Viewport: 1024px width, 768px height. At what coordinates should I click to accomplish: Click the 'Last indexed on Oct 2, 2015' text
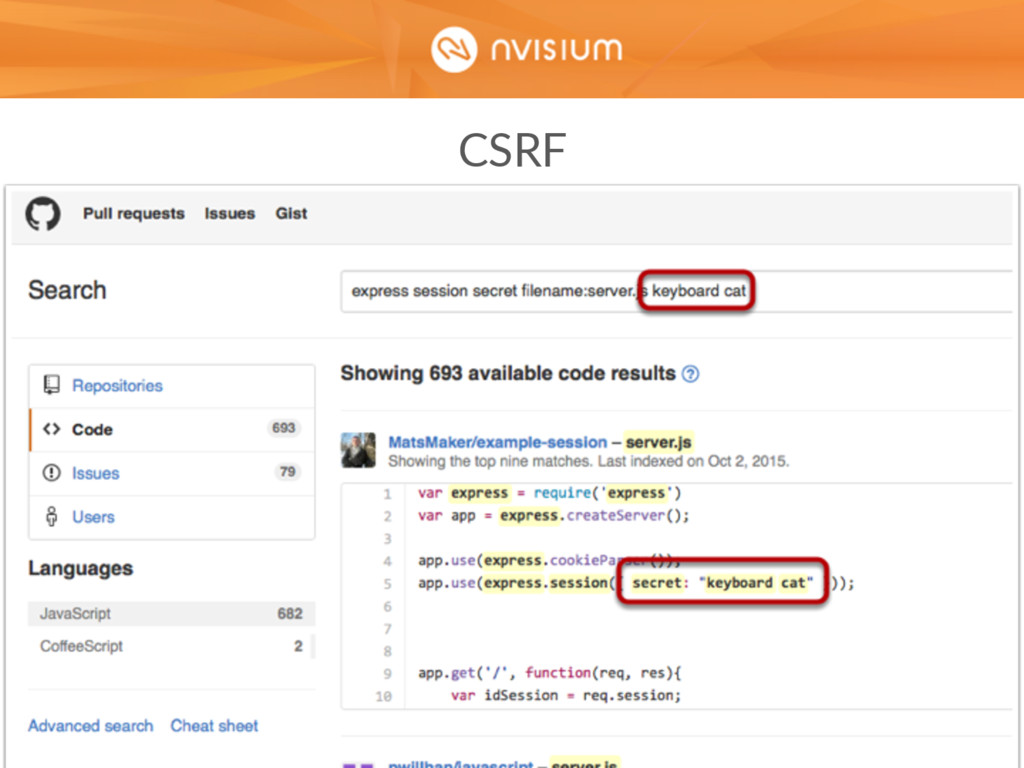pos(694,462)
